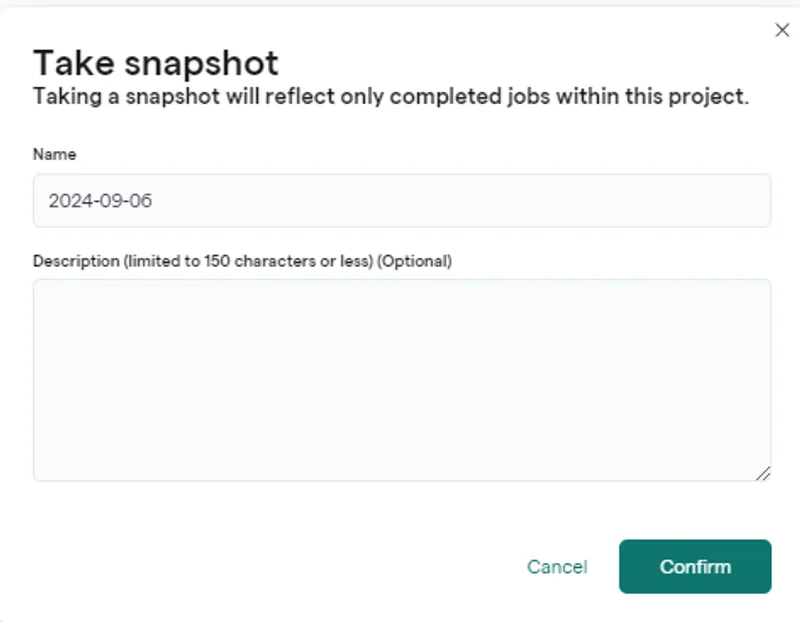This screenshot has height=622, width=800.
Task: Place cursor in the 2024-09-06 text
Action: point(100,200)
